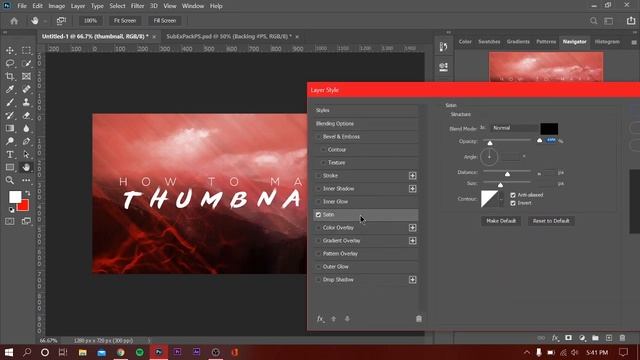Select the Eraser tool
Image resolution: width=640 pixels, height=360 pixels.
point(26,116)
